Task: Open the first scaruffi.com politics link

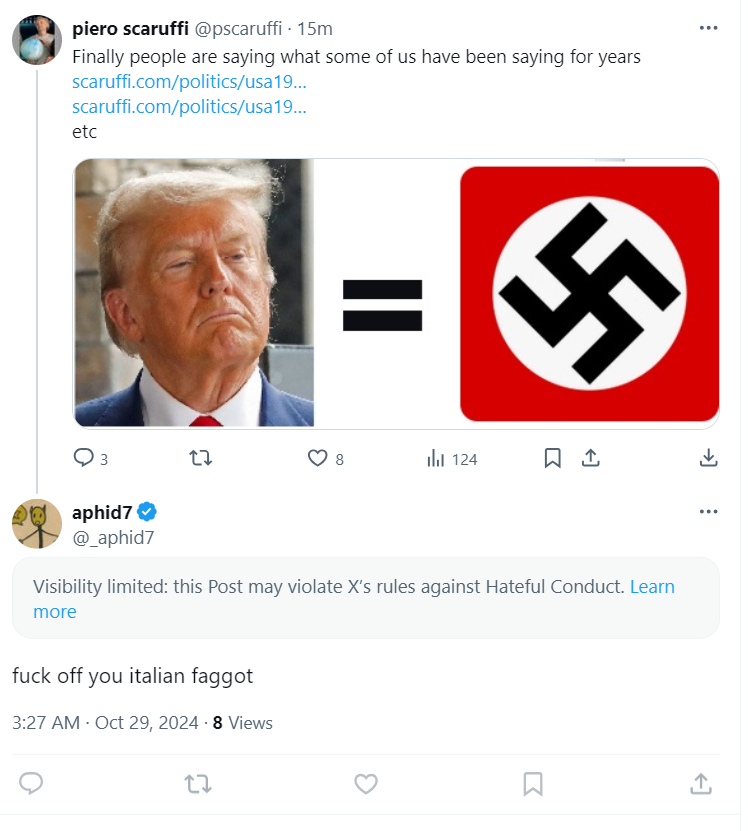Action: point(189,82)
